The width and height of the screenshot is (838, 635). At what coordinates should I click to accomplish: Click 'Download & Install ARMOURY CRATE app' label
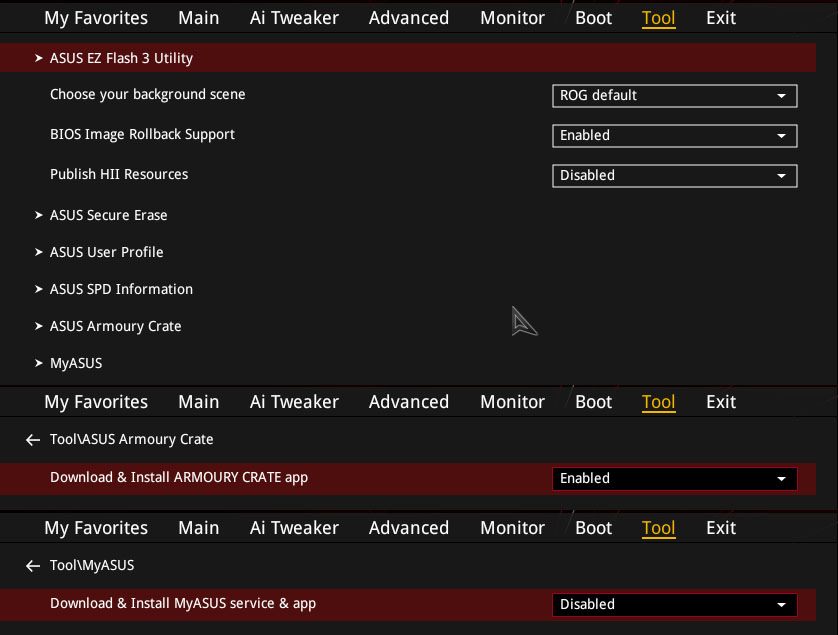click(179, 477)
